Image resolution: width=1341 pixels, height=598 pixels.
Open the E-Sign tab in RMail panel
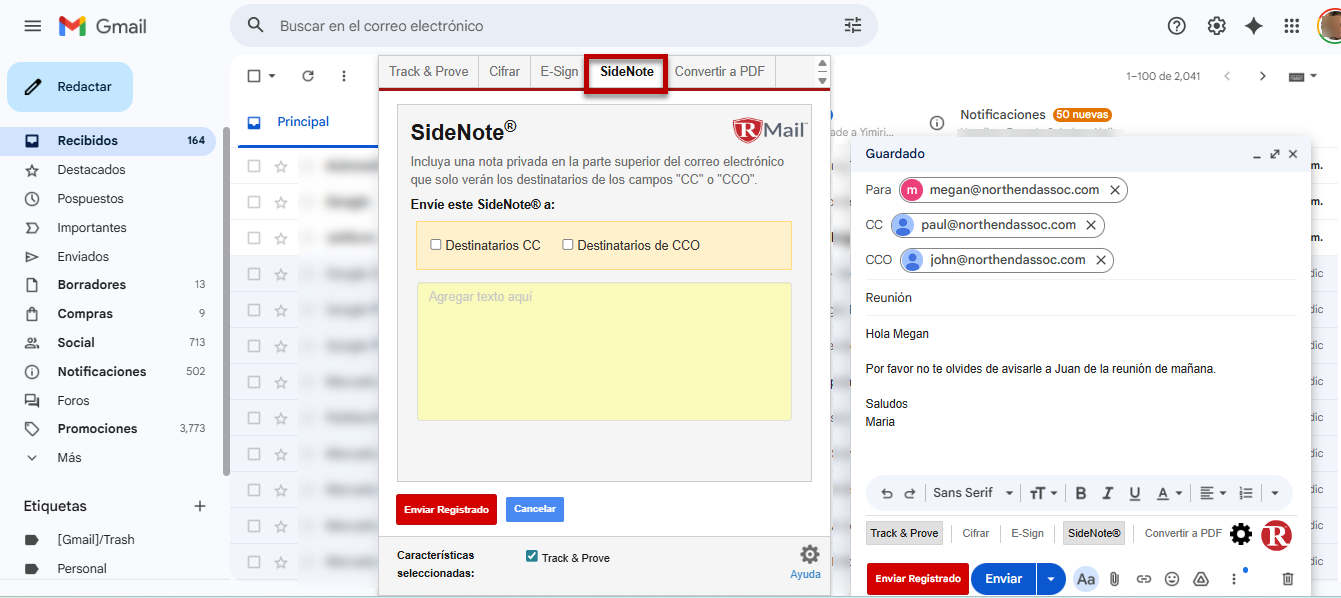(x=559, y=72)
